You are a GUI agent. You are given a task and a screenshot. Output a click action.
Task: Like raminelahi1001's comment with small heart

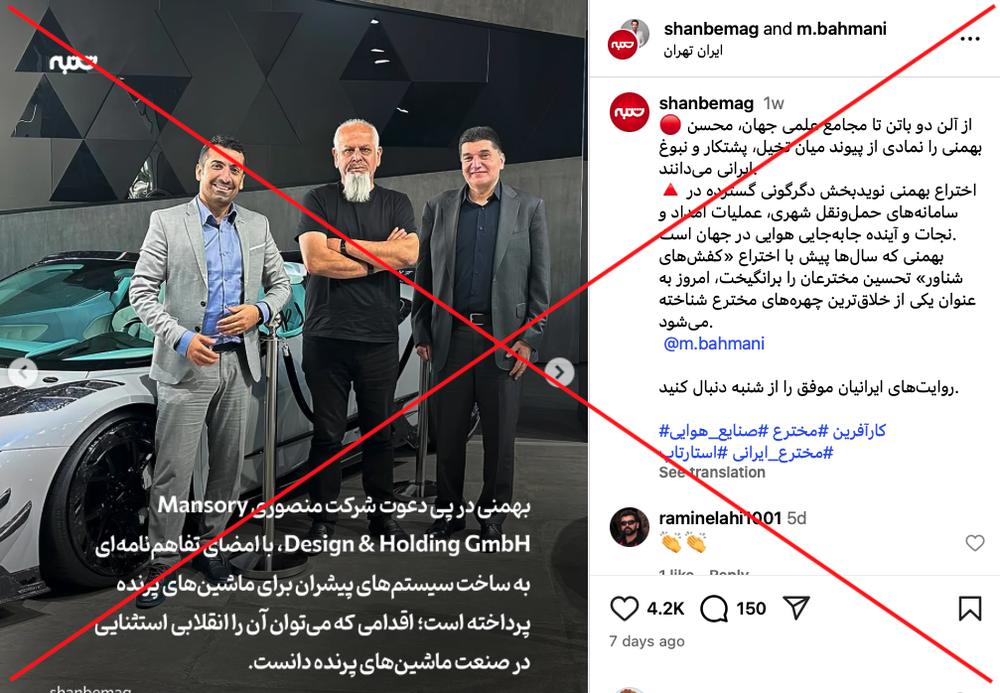coord(974,543)
